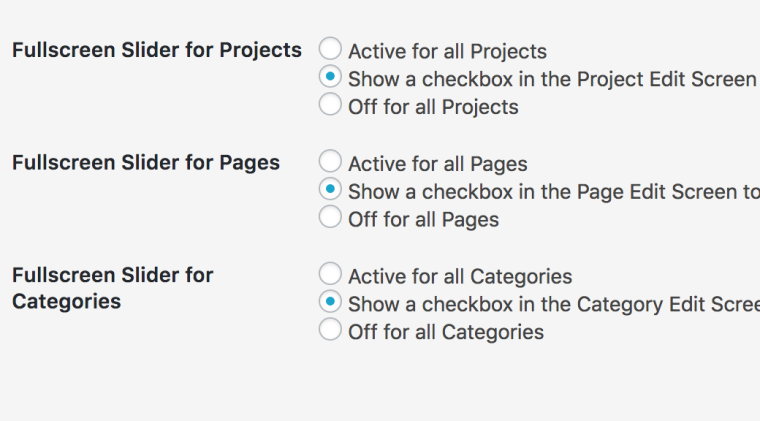Click the 'Off for all Projects' label text
Viewport: 760px width, 421px height.
pos(433,107)
